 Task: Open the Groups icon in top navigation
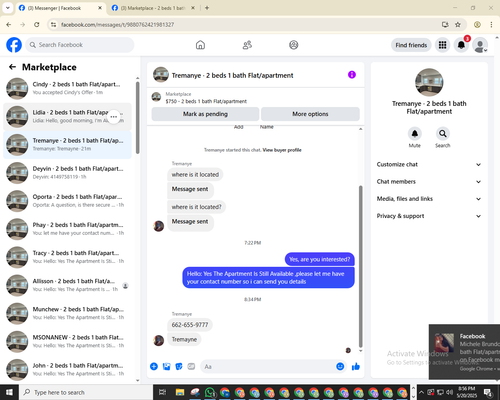[x=294, y=45]
